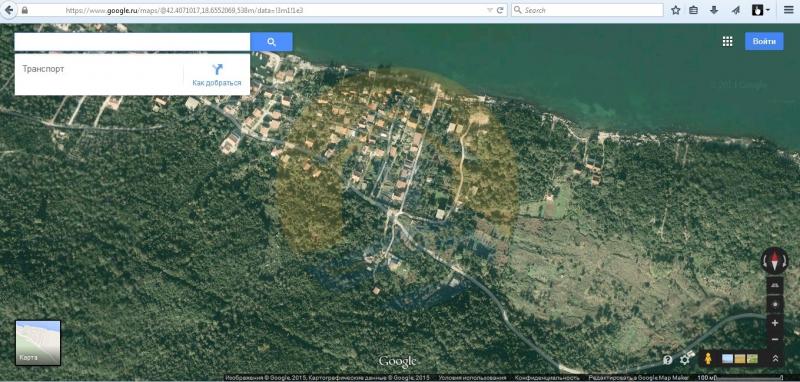
Task: Toggle the tilt view button
Action: pos(775,285)
